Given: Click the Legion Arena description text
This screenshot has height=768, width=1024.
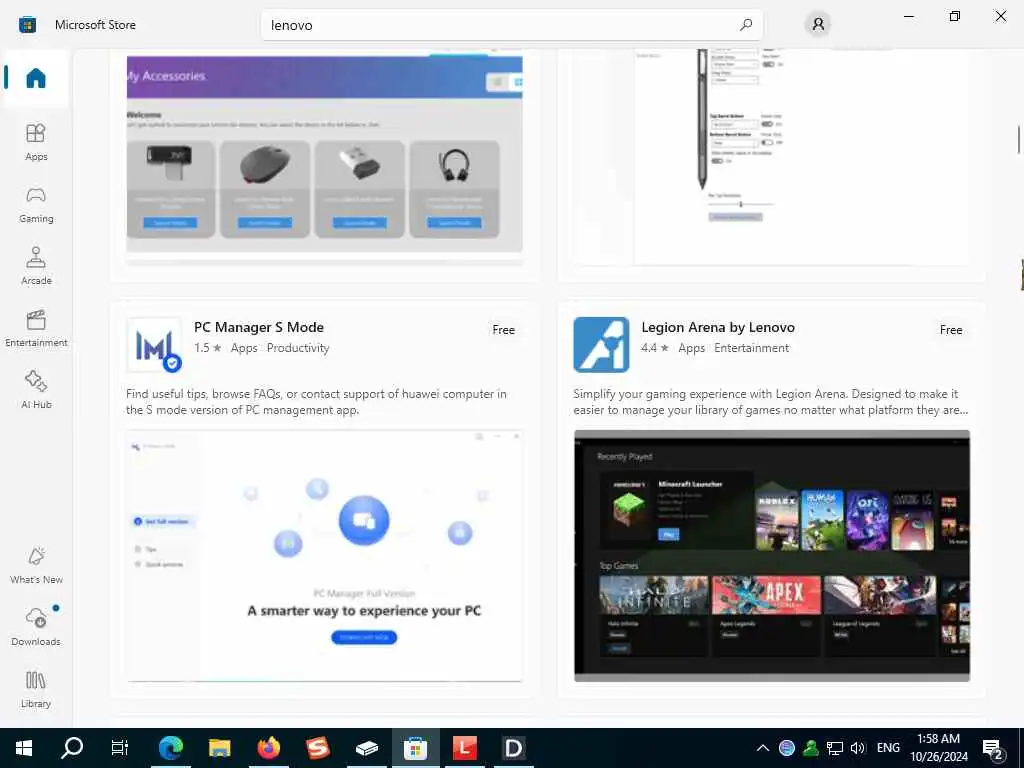Looking at the screenshot, I should pos(771,402).
